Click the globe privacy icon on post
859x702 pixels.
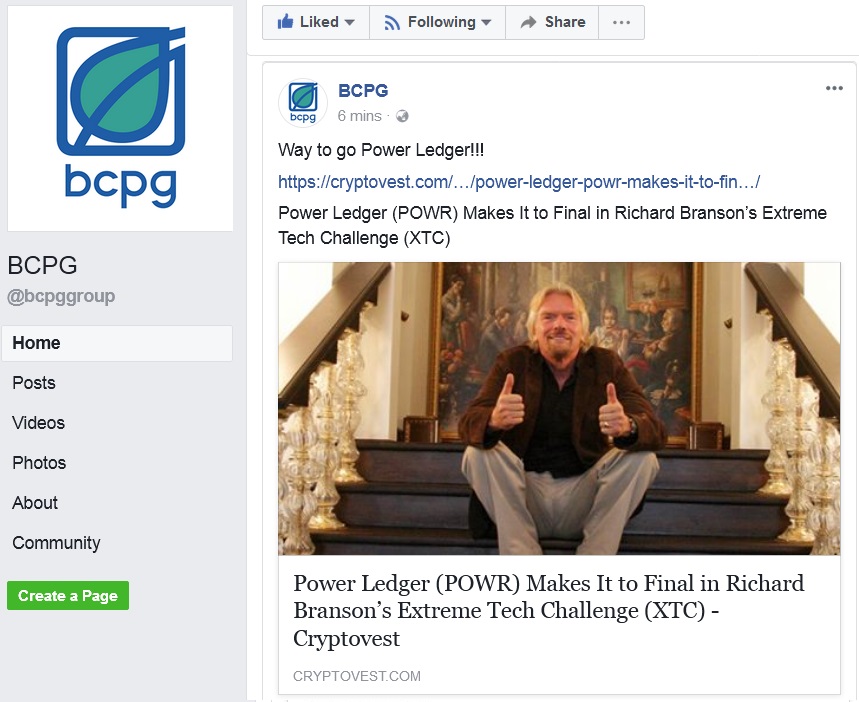click(x=402, y=116)
